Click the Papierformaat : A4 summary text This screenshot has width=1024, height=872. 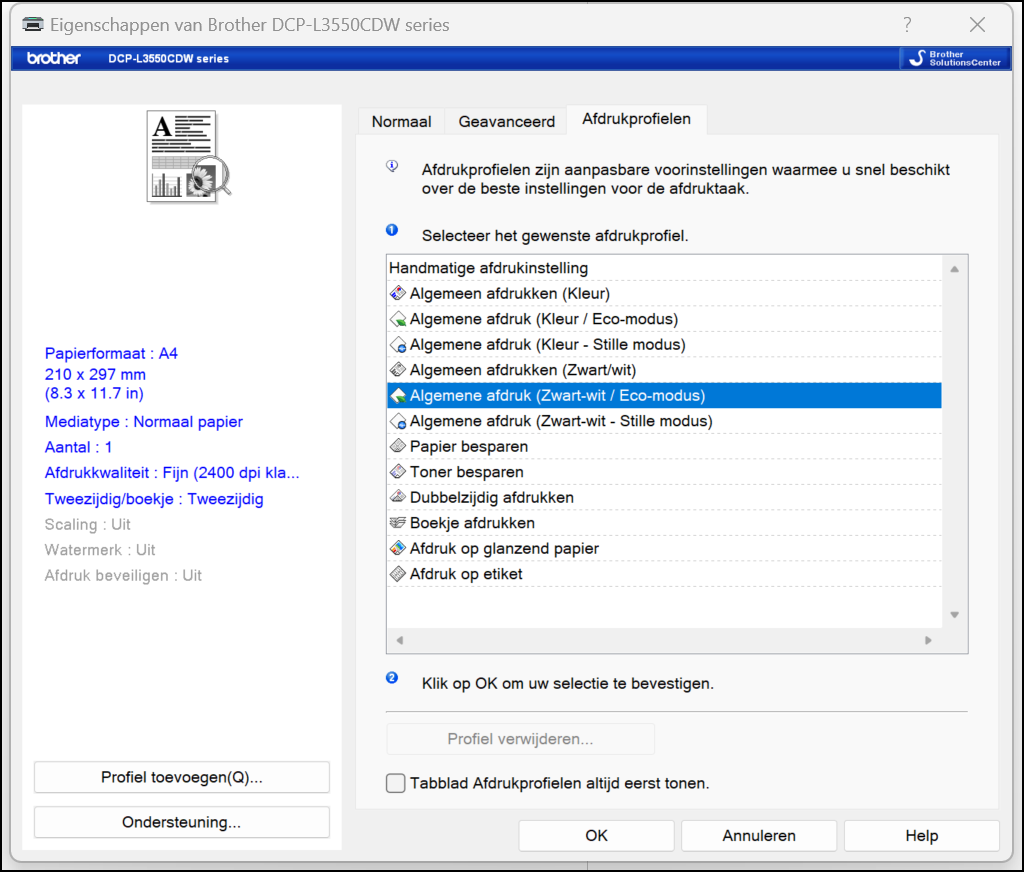[111, 353]
